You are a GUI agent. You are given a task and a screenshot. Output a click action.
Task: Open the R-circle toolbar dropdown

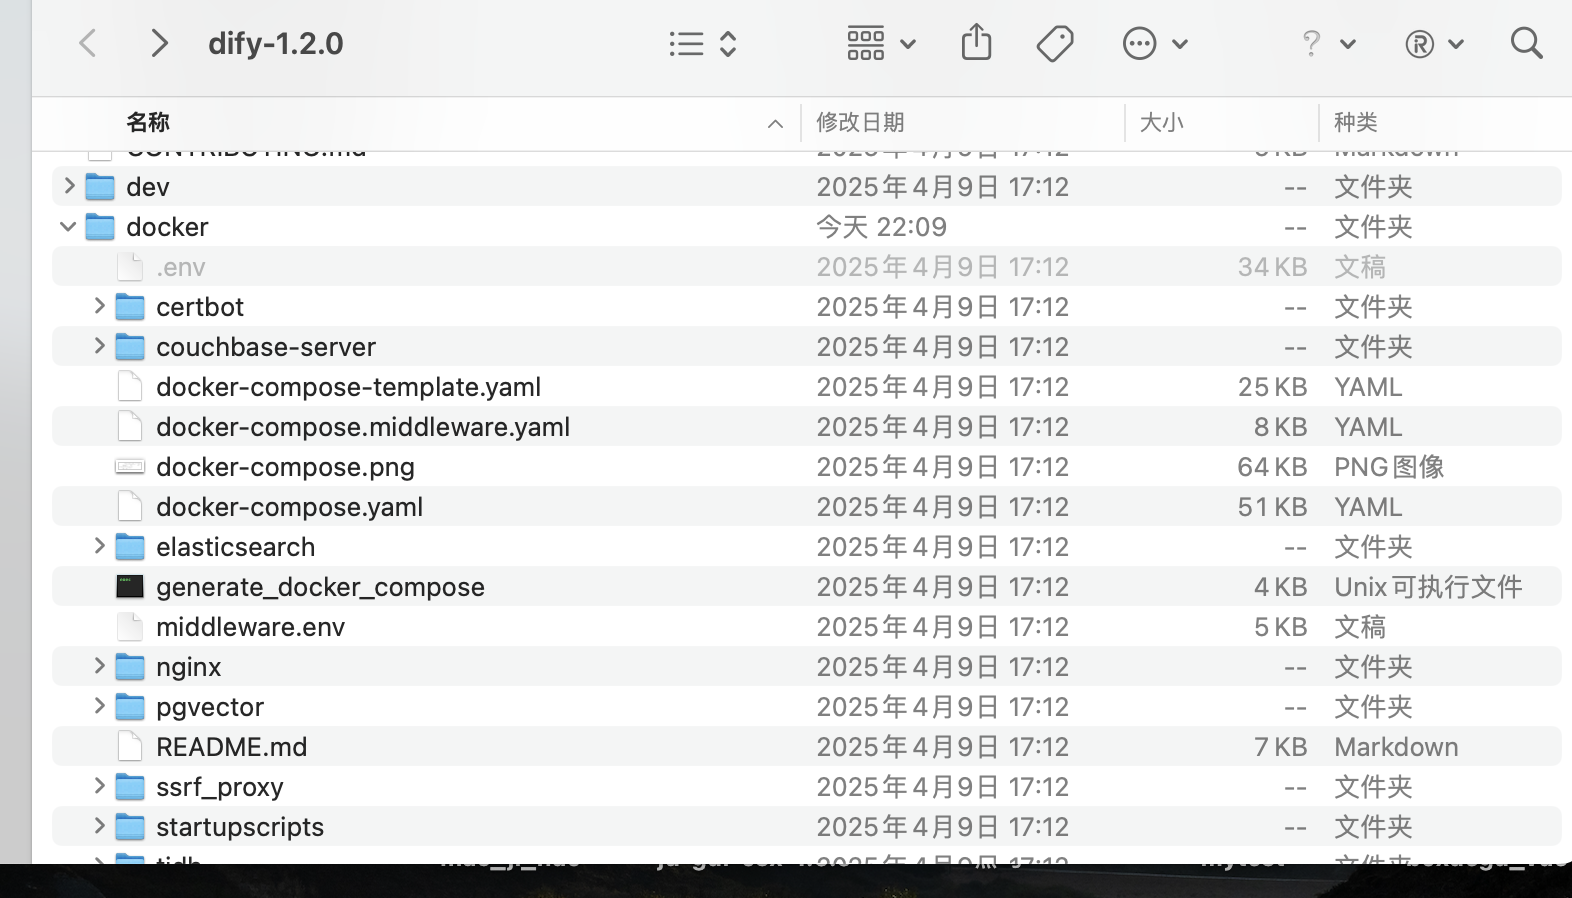[1434, 43]
